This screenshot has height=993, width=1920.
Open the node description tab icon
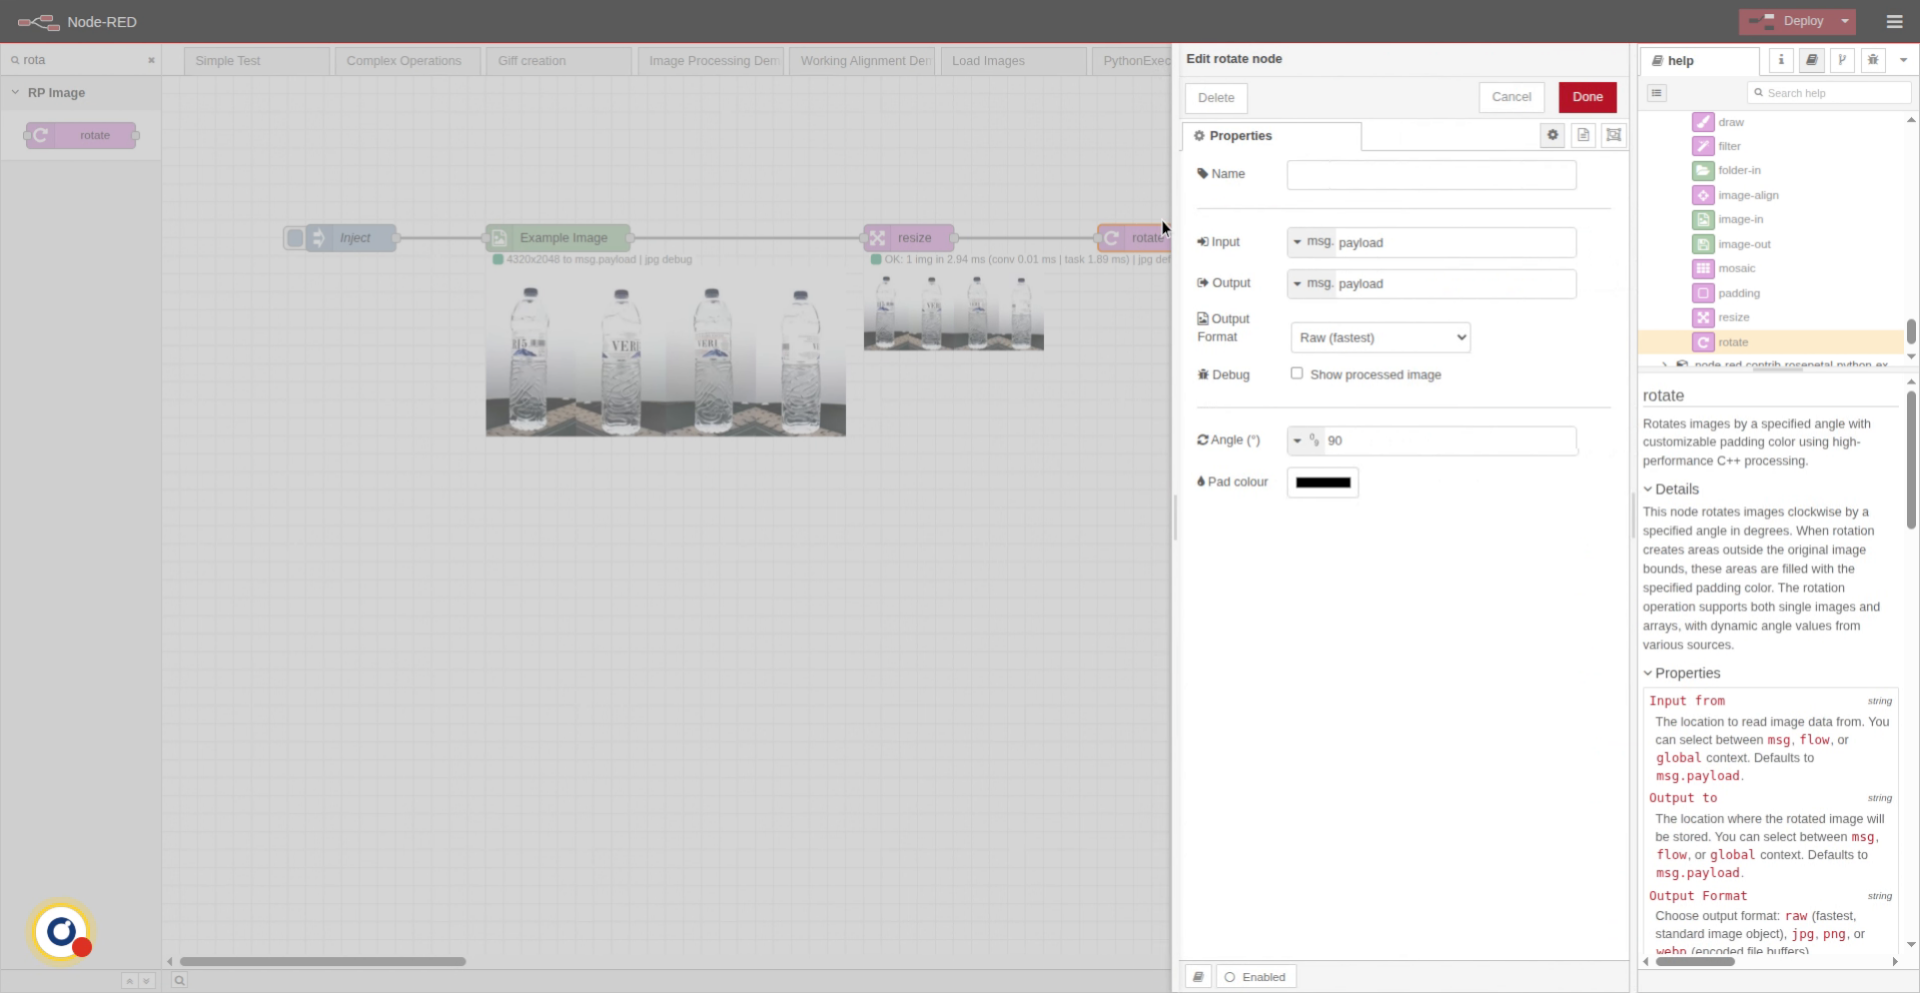tap(1583, 135)
